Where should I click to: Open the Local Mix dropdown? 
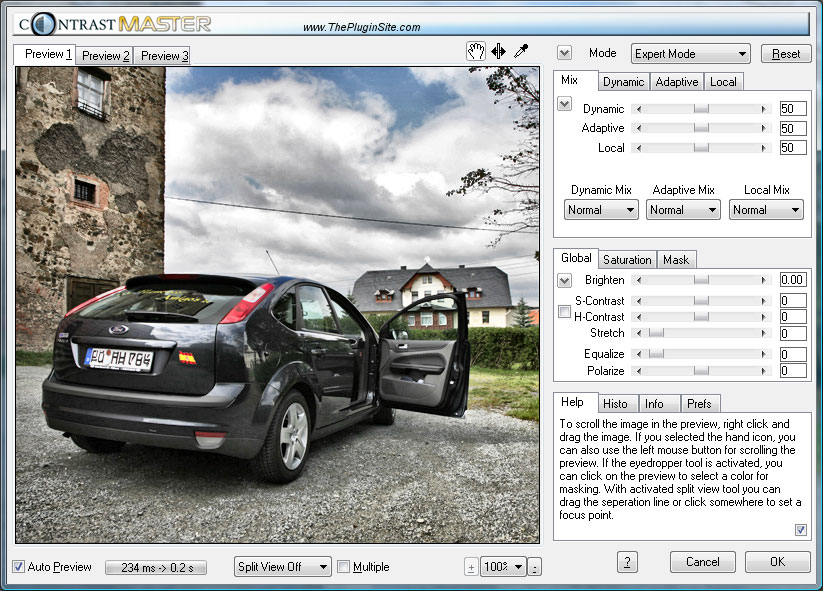tap(766, 210)
